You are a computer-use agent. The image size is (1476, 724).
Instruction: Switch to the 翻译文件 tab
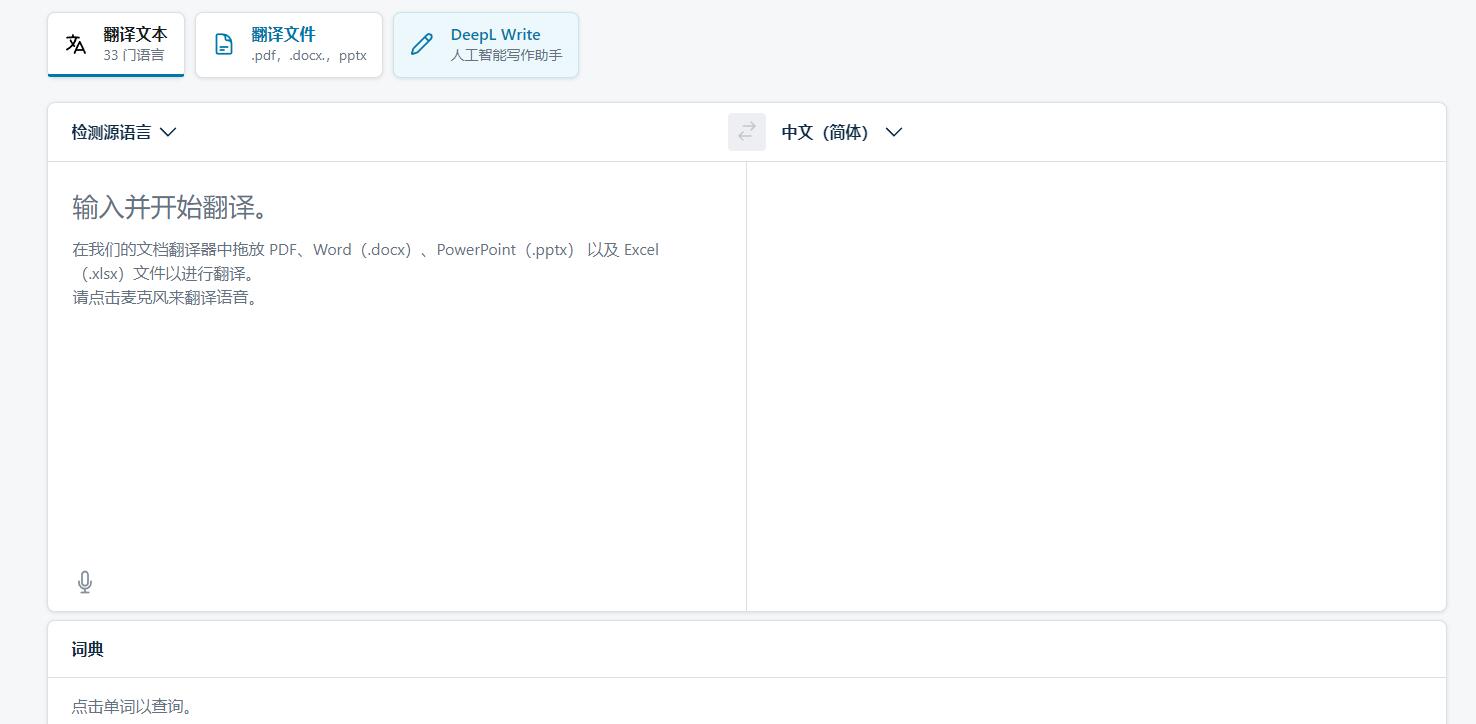(289, 44)
